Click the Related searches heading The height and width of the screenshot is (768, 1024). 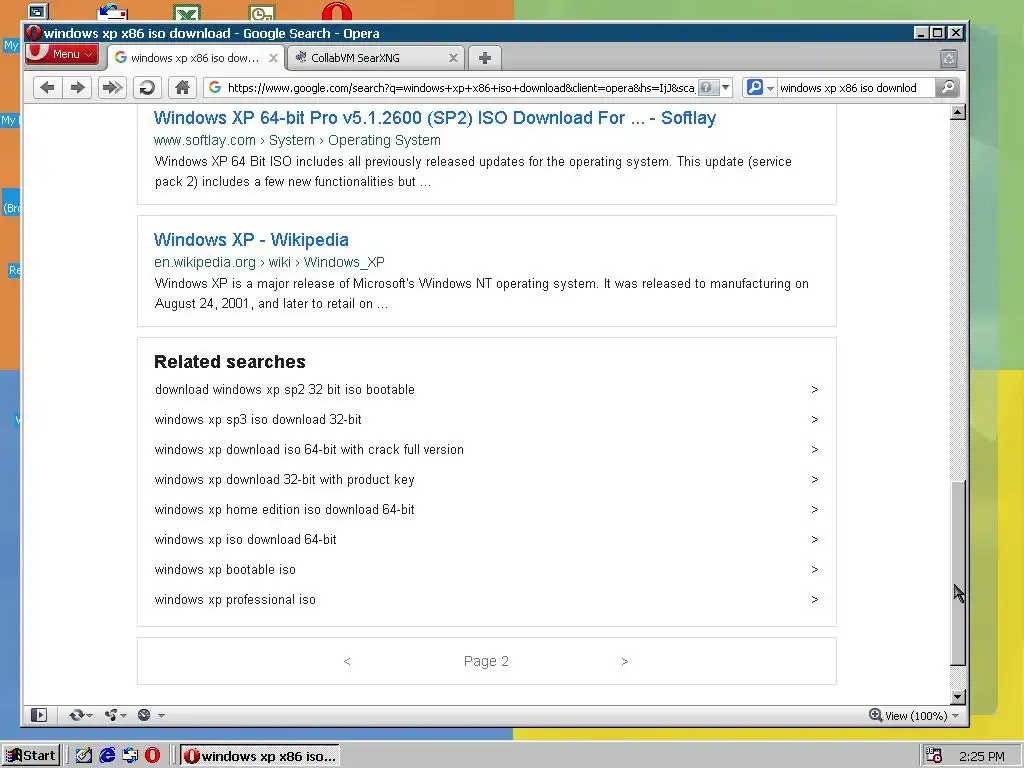tap(230, 362)
